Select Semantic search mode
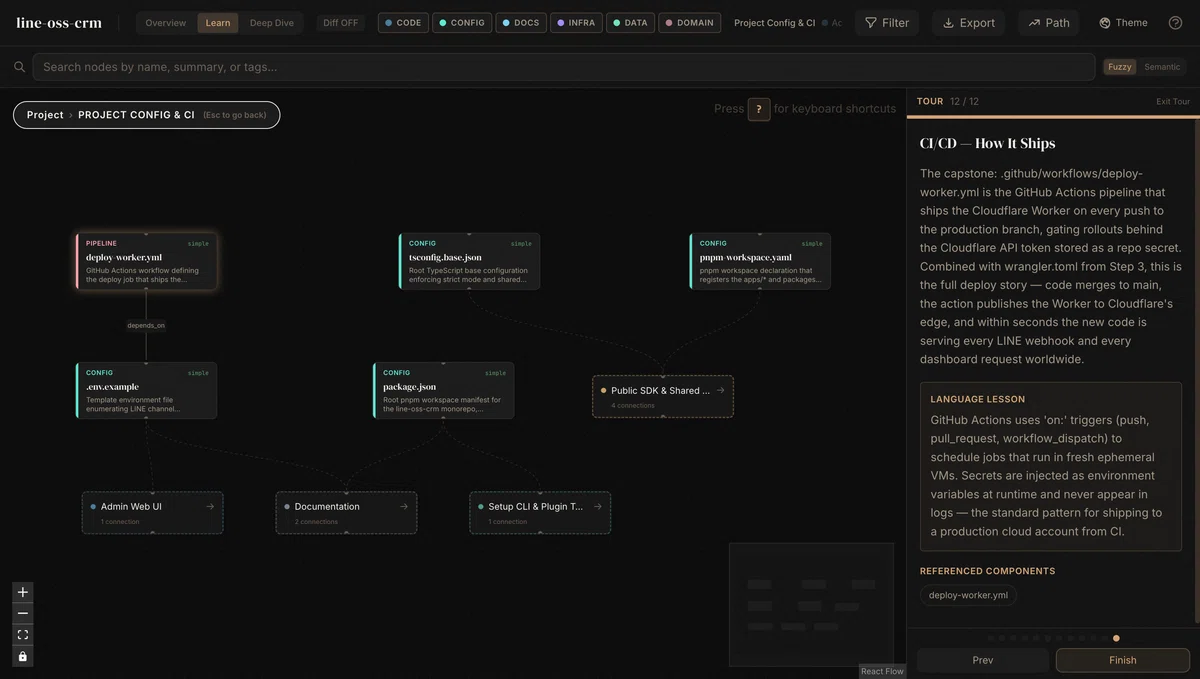The image size is (1200, 679). (x=1162, y=67)
